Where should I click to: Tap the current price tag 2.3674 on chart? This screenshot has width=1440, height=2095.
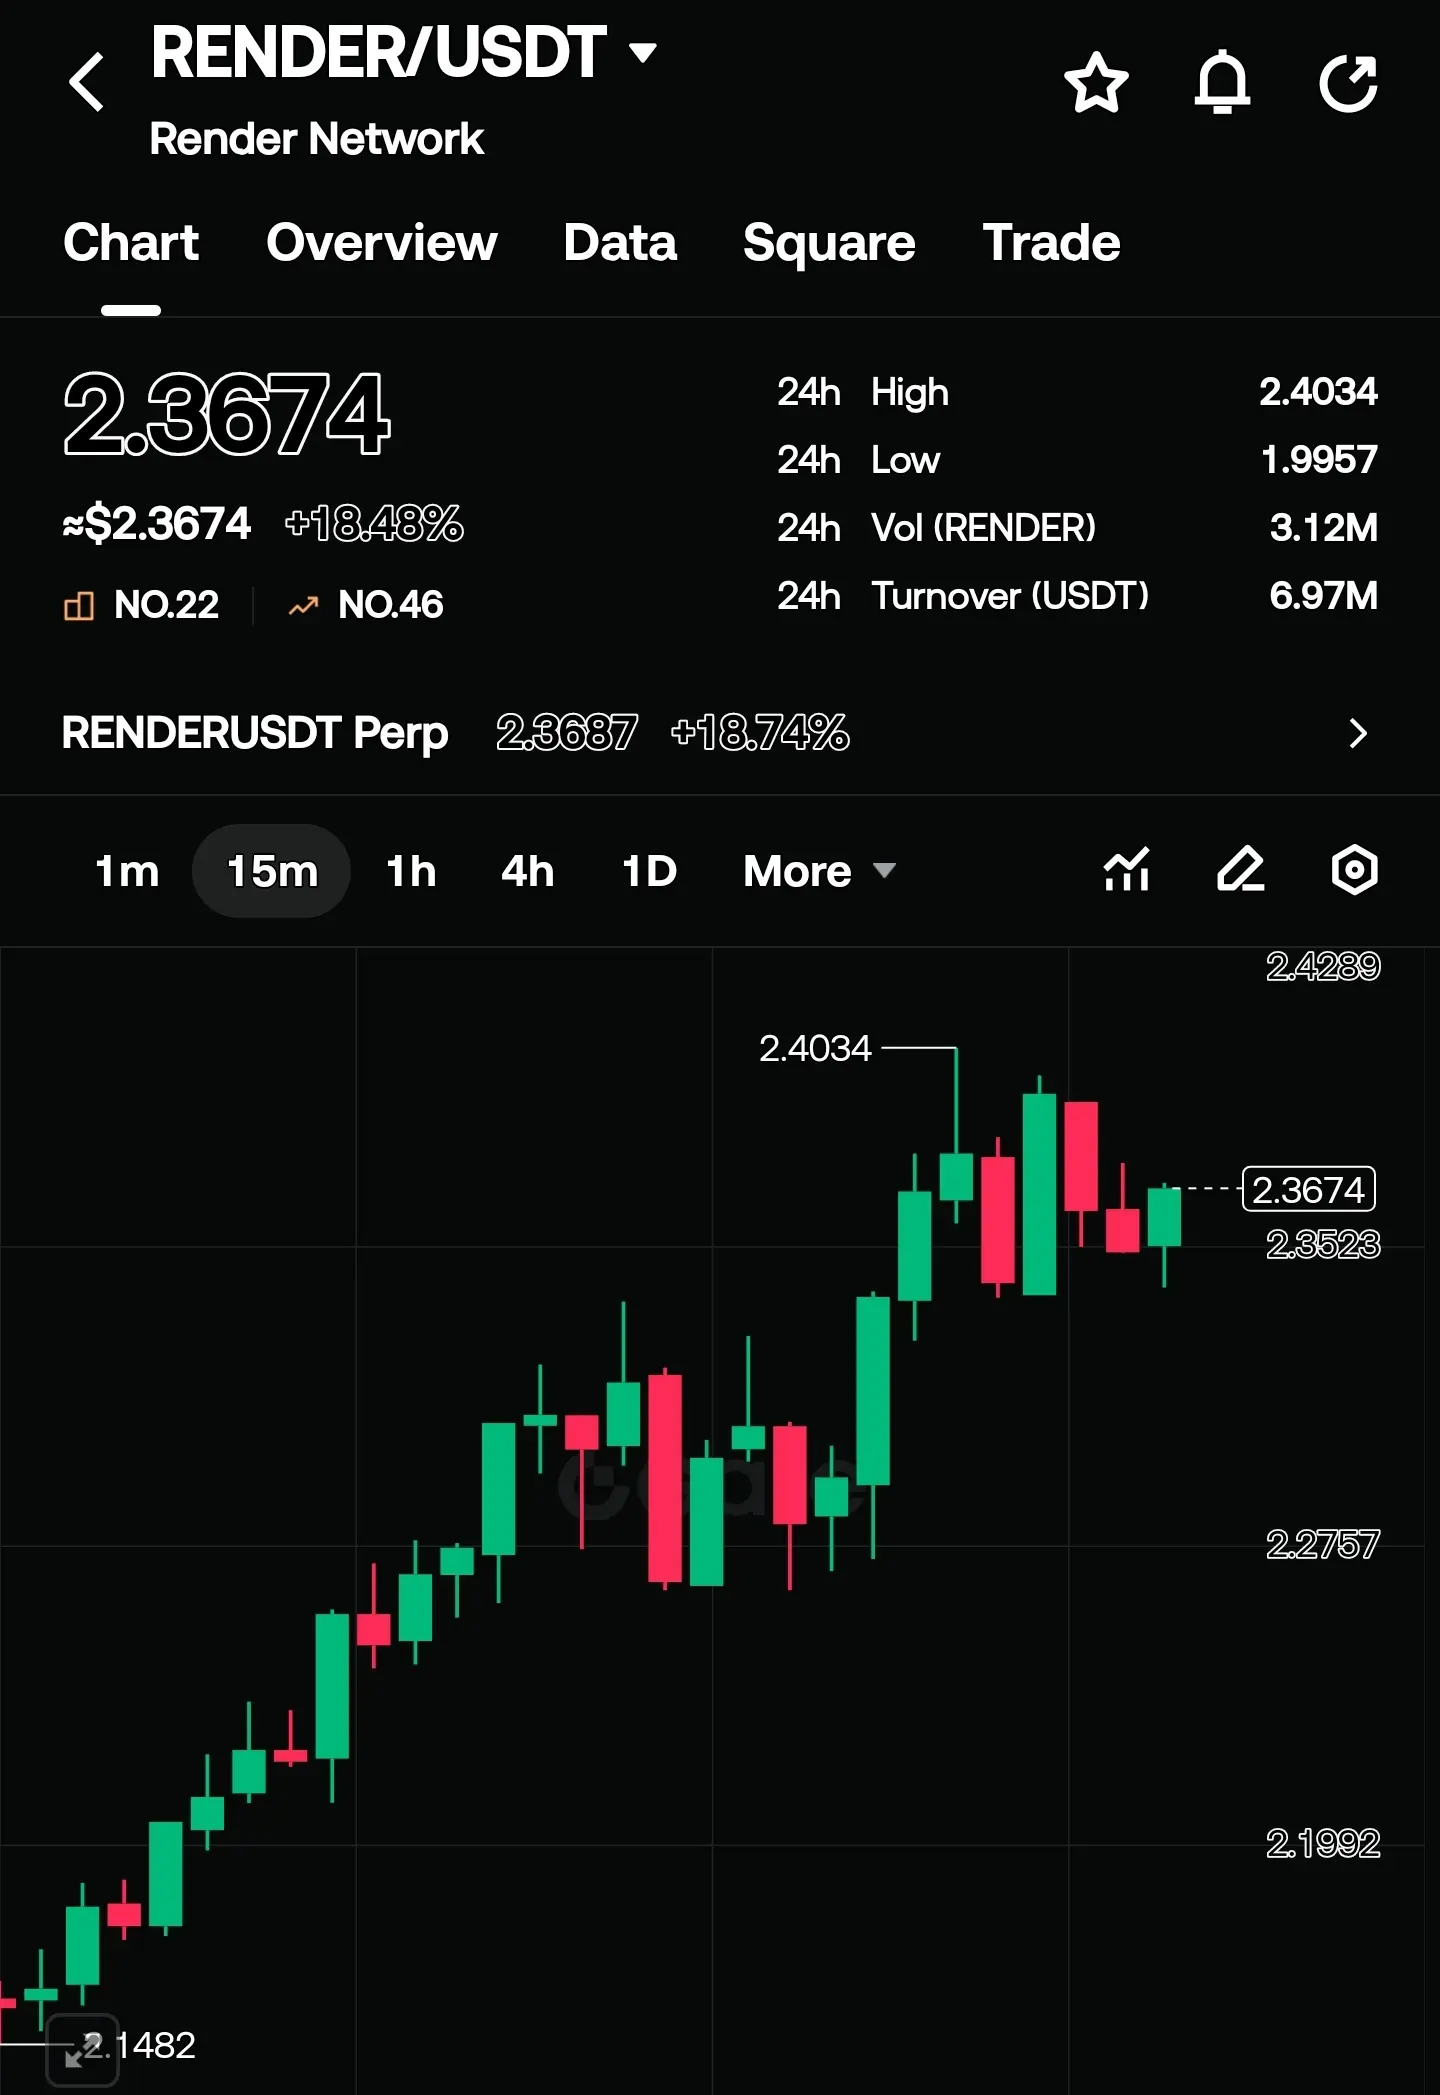(x=1308, y=1190)
